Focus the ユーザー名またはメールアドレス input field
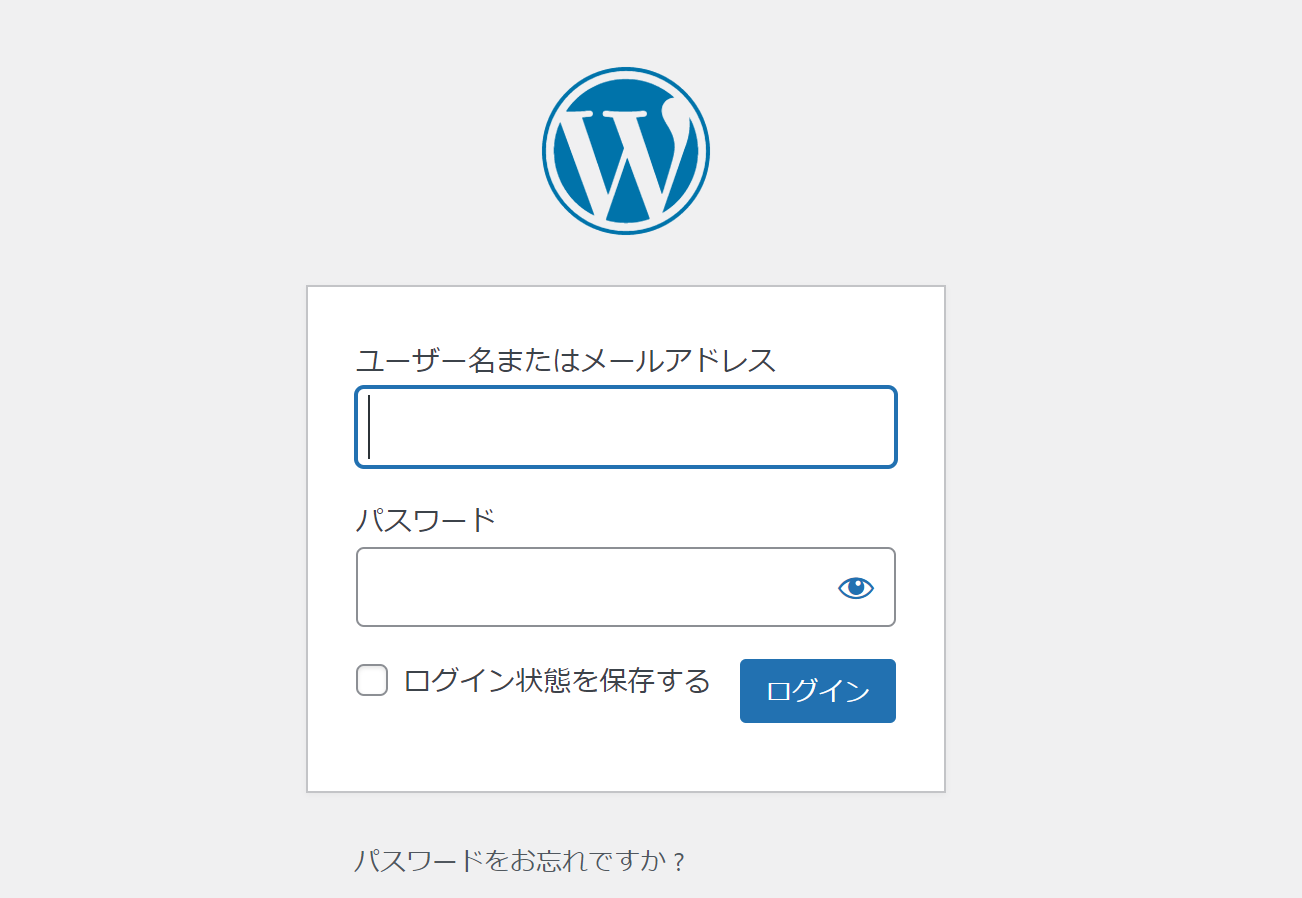Screen dimensions: 1302x898 [x=626, y=427]
